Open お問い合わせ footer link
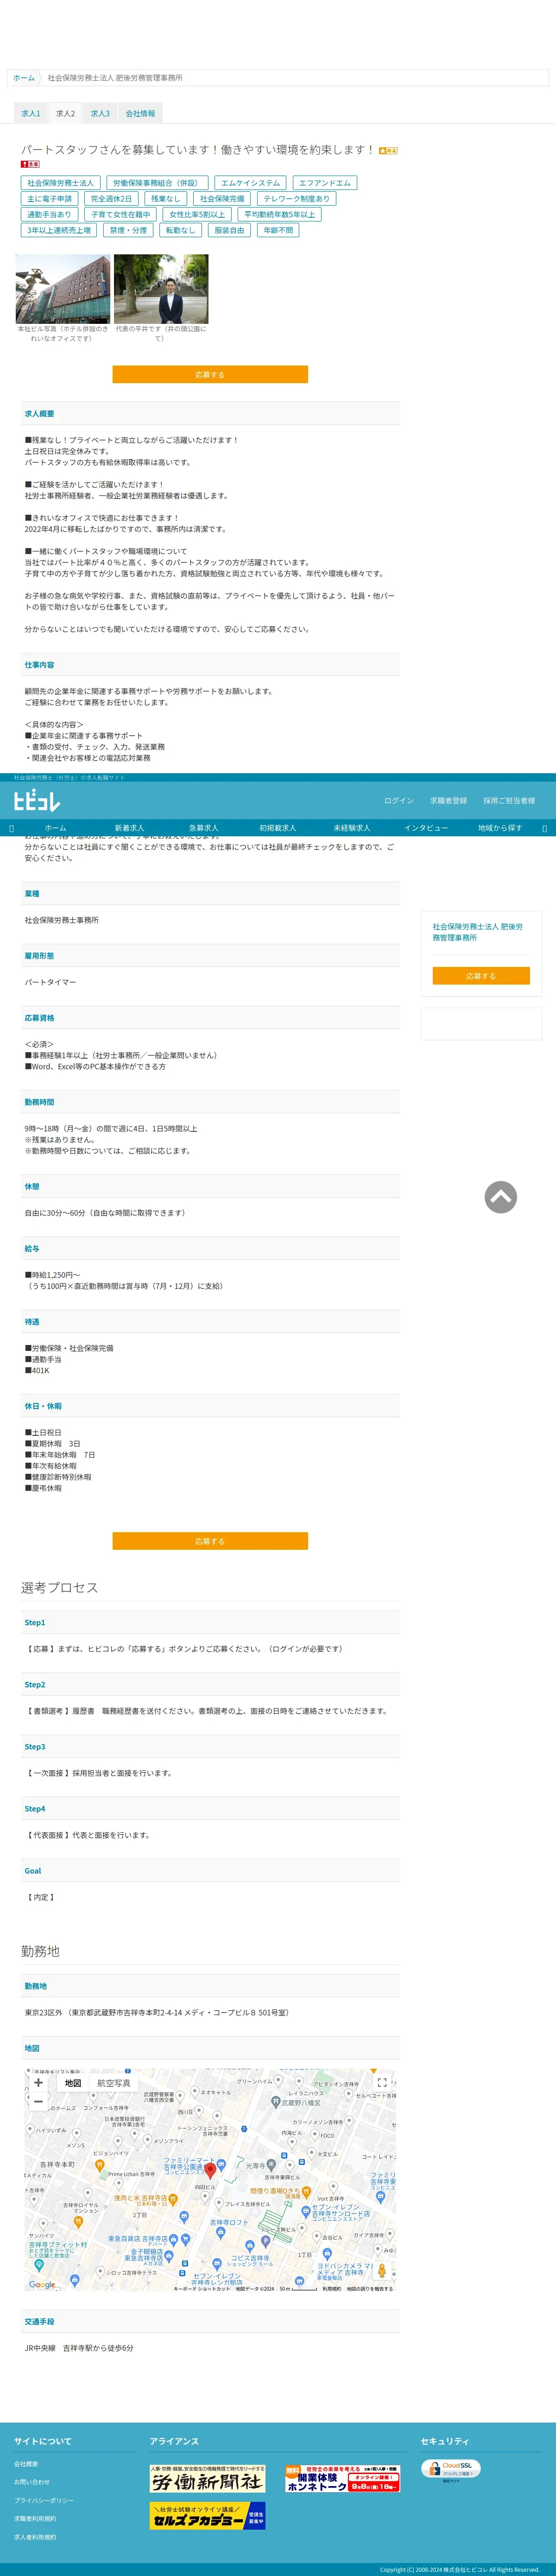Viewport: 556px width, 2576px height. point(31,2482)
